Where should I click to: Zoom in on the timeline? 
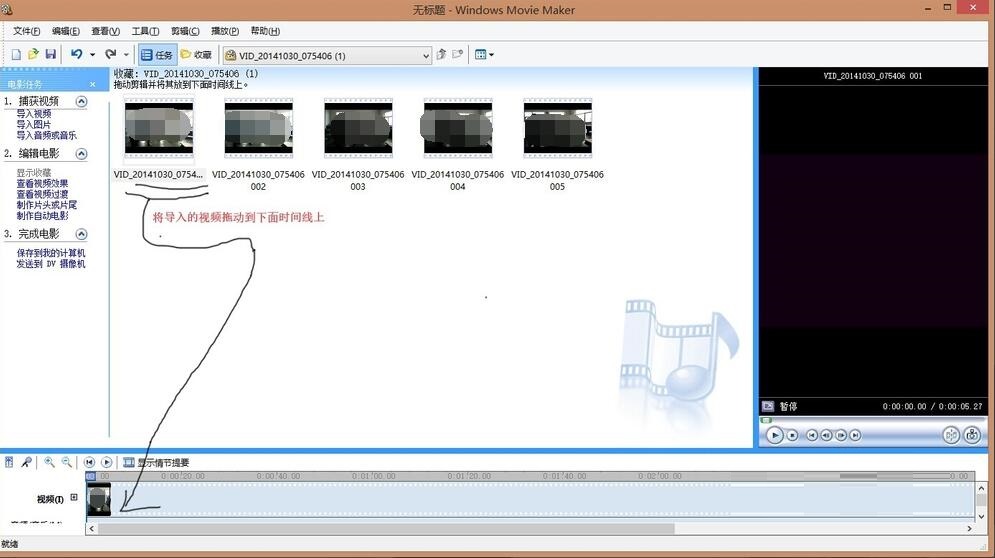tap(49, 462)
